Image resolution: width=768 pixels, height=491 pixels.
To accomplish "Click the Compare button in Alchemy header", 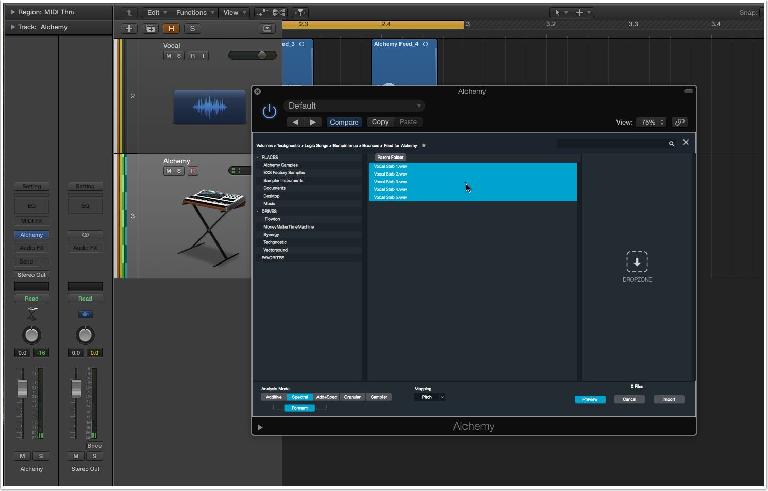I will point(344,122).
